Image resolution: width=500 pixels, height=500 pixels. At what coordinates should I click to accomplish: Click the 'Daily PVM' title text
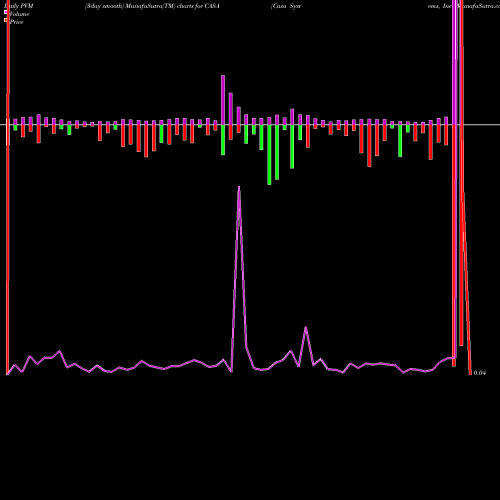(19, 6)
